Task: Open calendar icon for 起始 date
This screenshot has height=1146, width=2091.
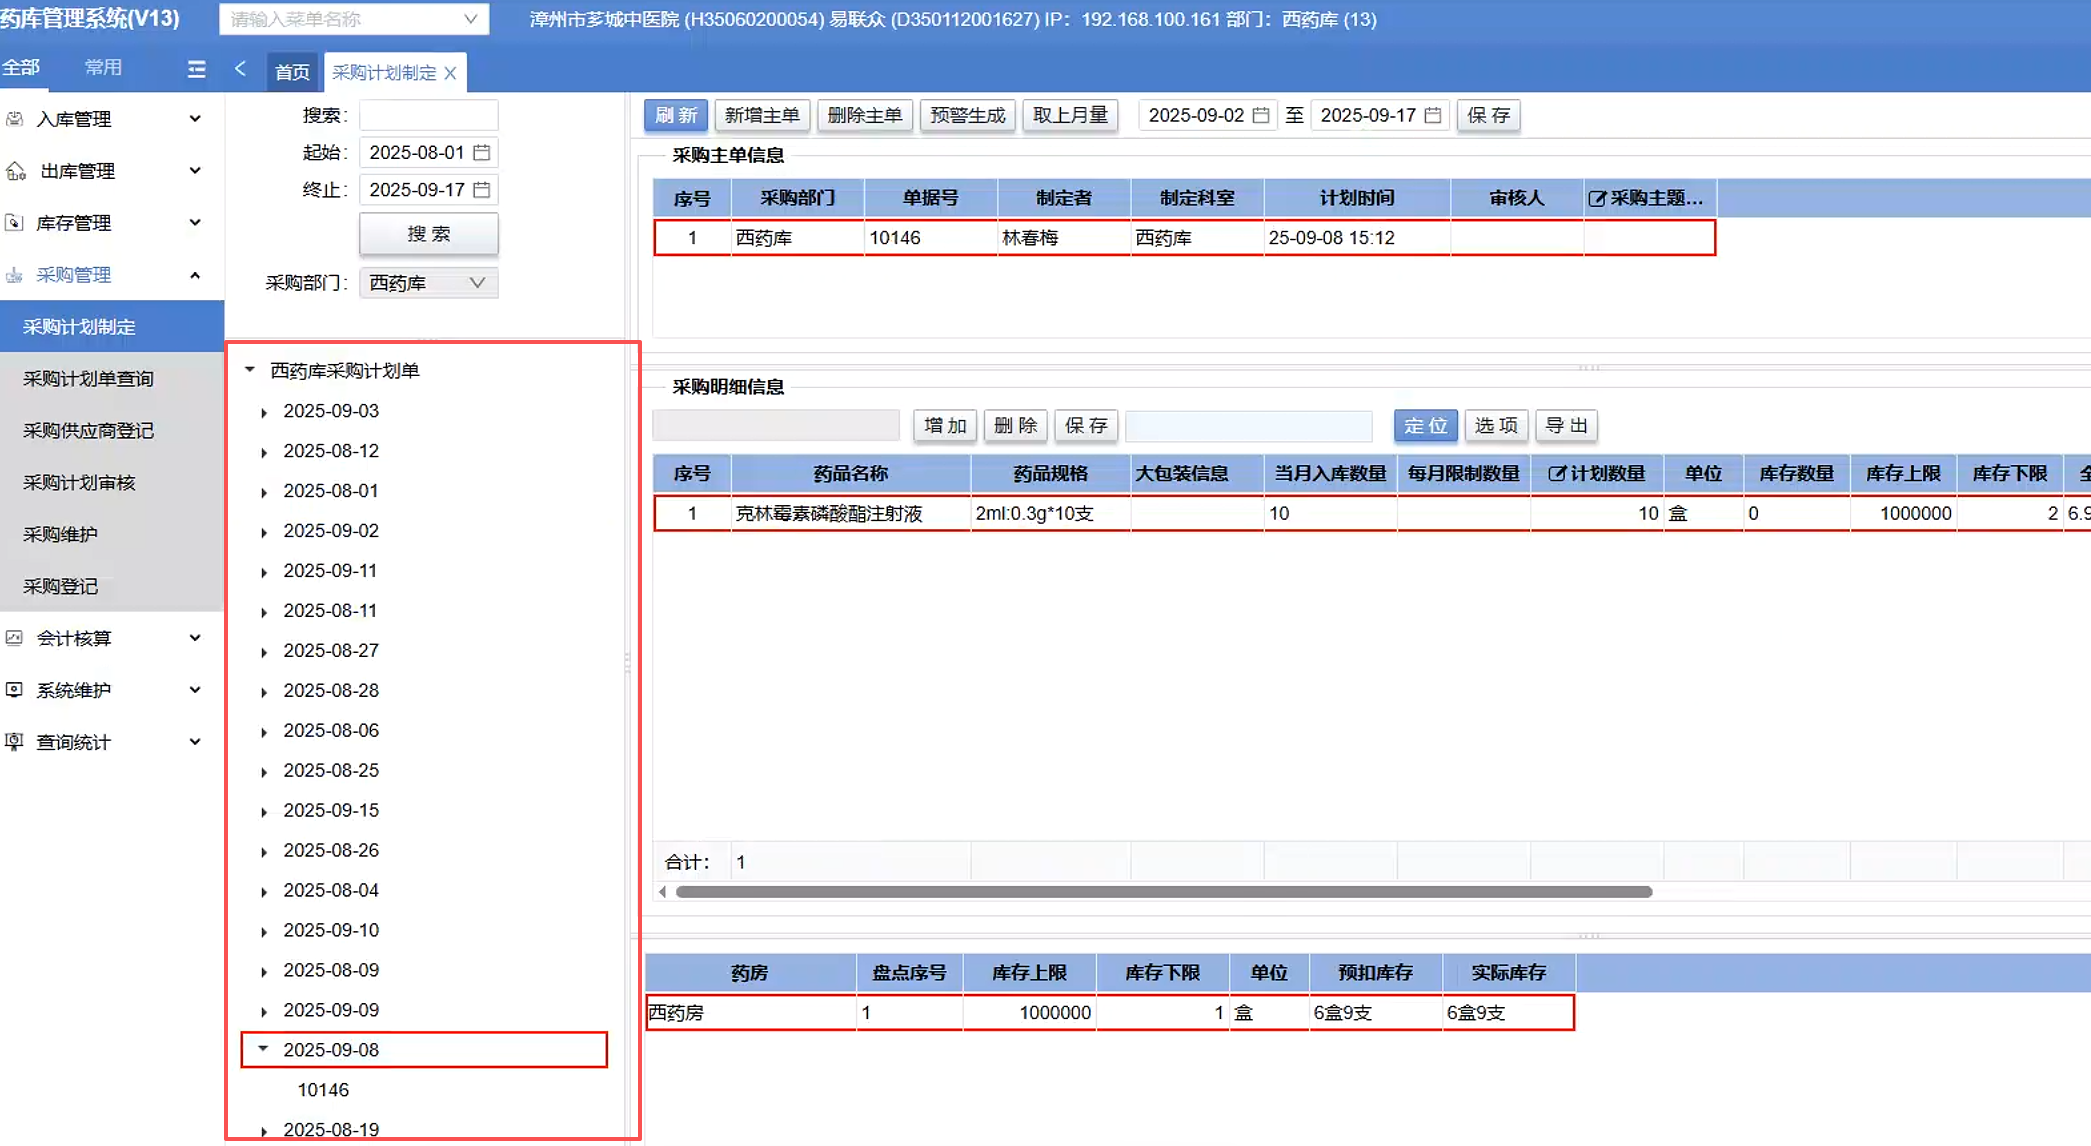Action: click(482, 152)
